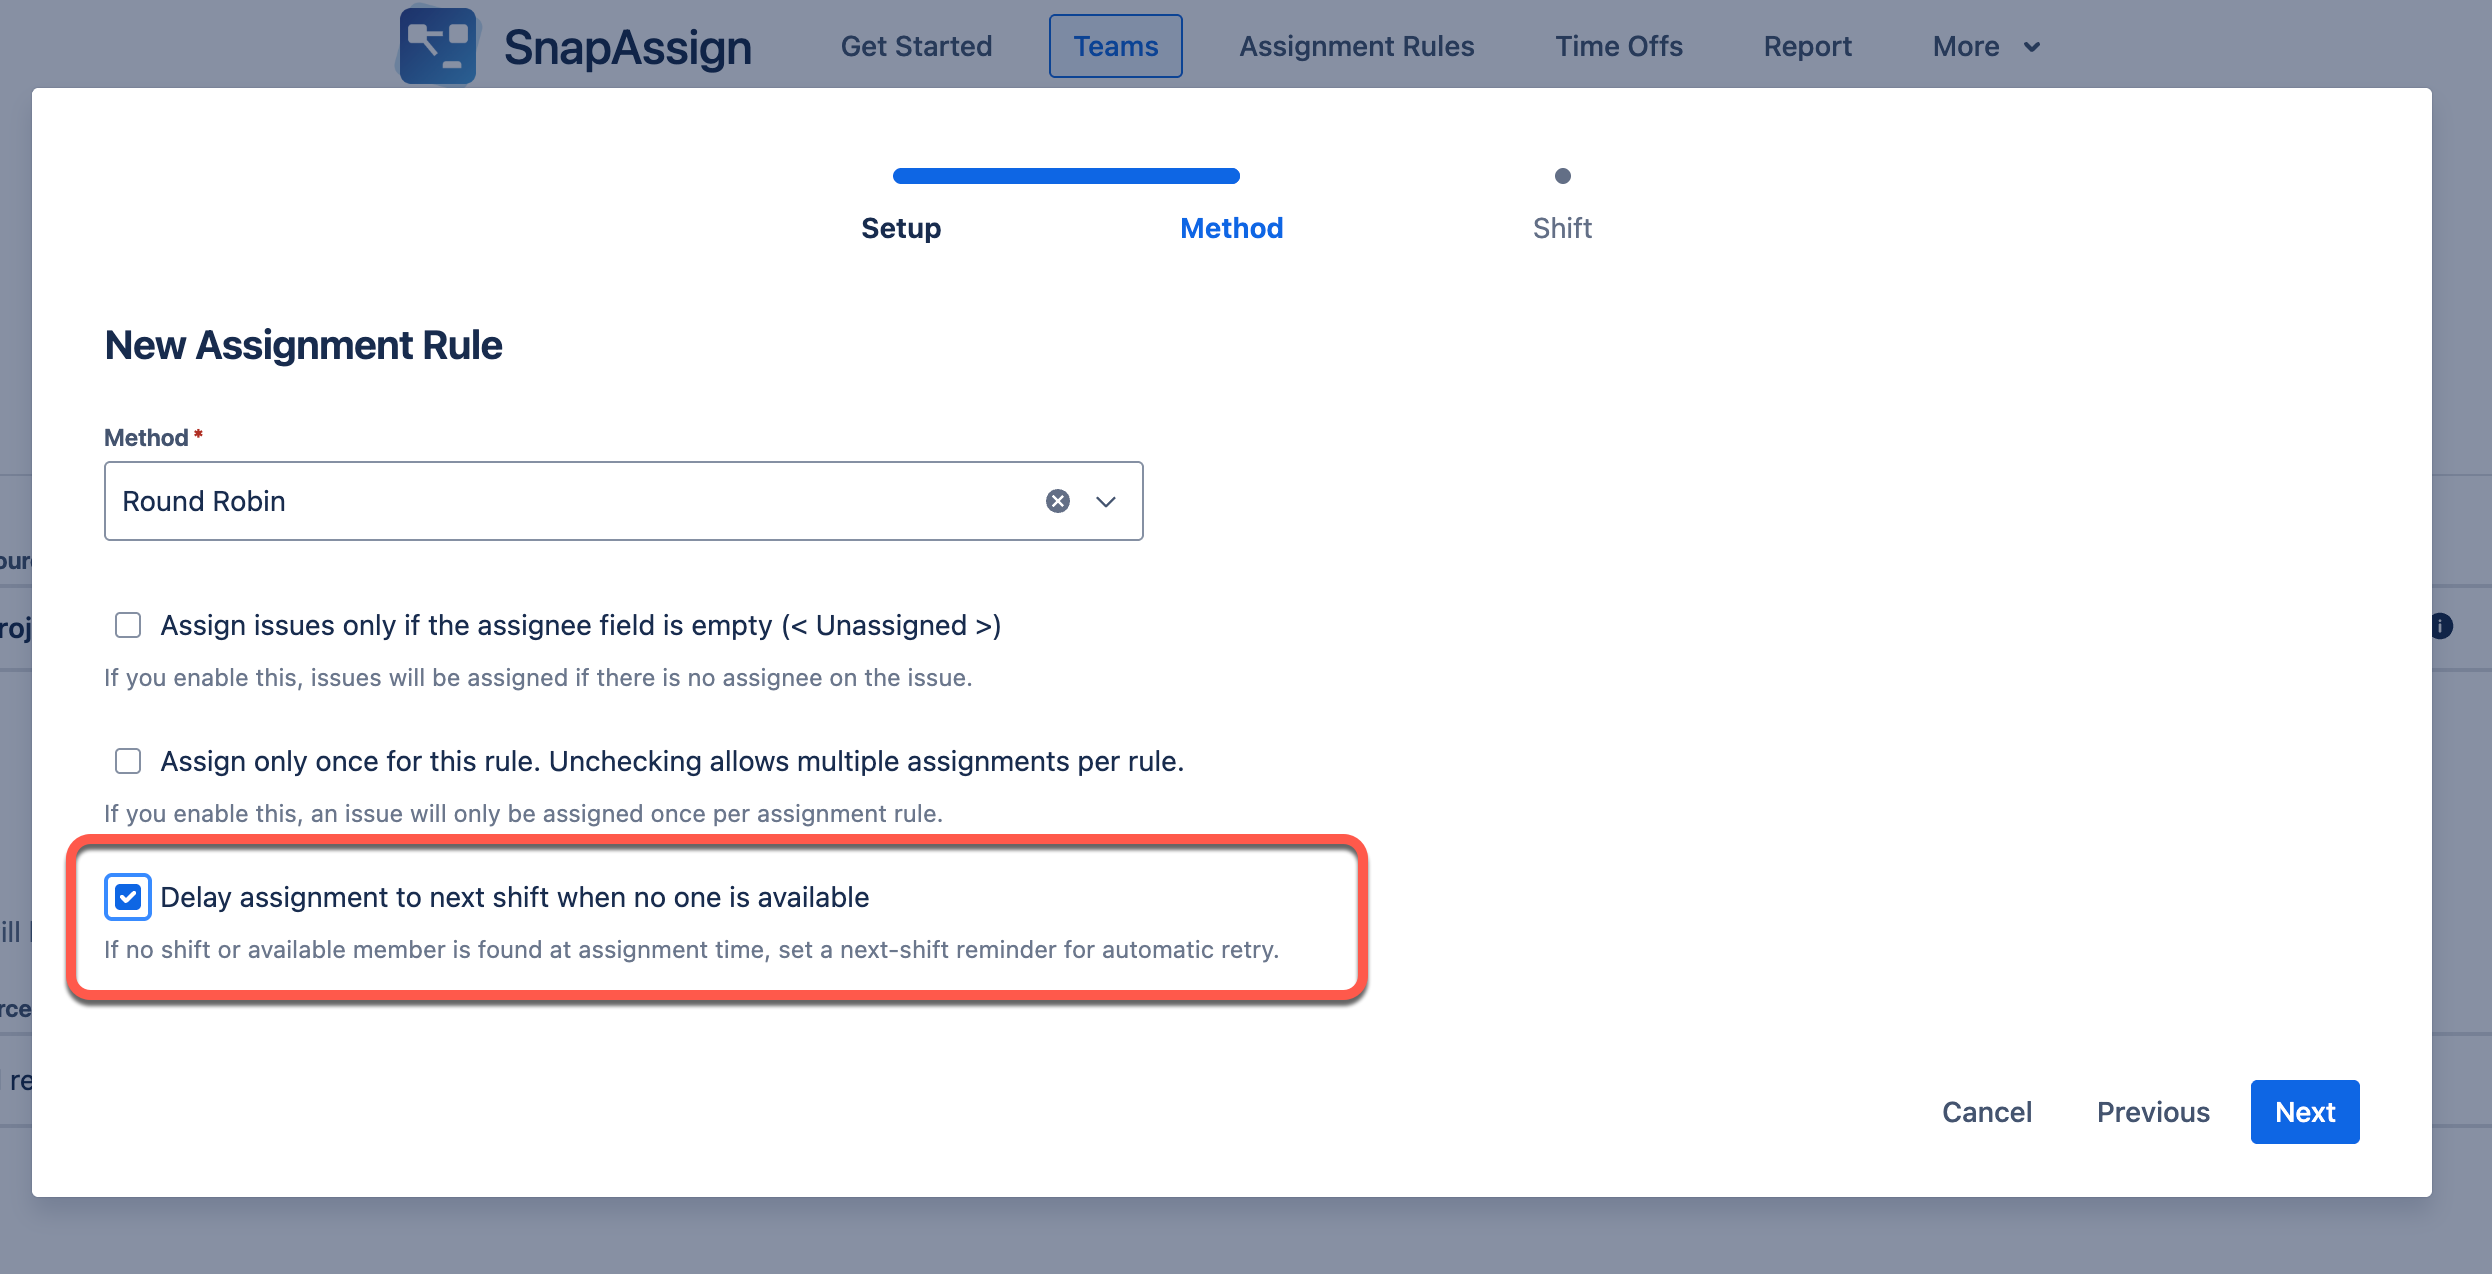Enable assign only if assignee empty checkbox

128,625
